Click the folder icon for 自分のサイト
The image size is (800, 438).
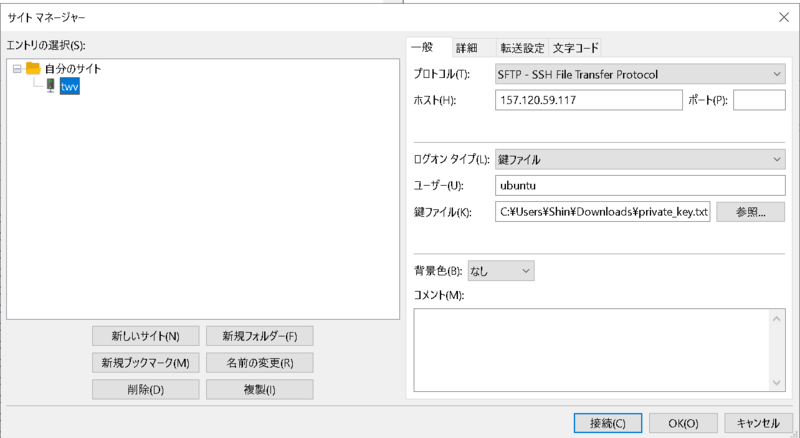[x=33, y=68]
